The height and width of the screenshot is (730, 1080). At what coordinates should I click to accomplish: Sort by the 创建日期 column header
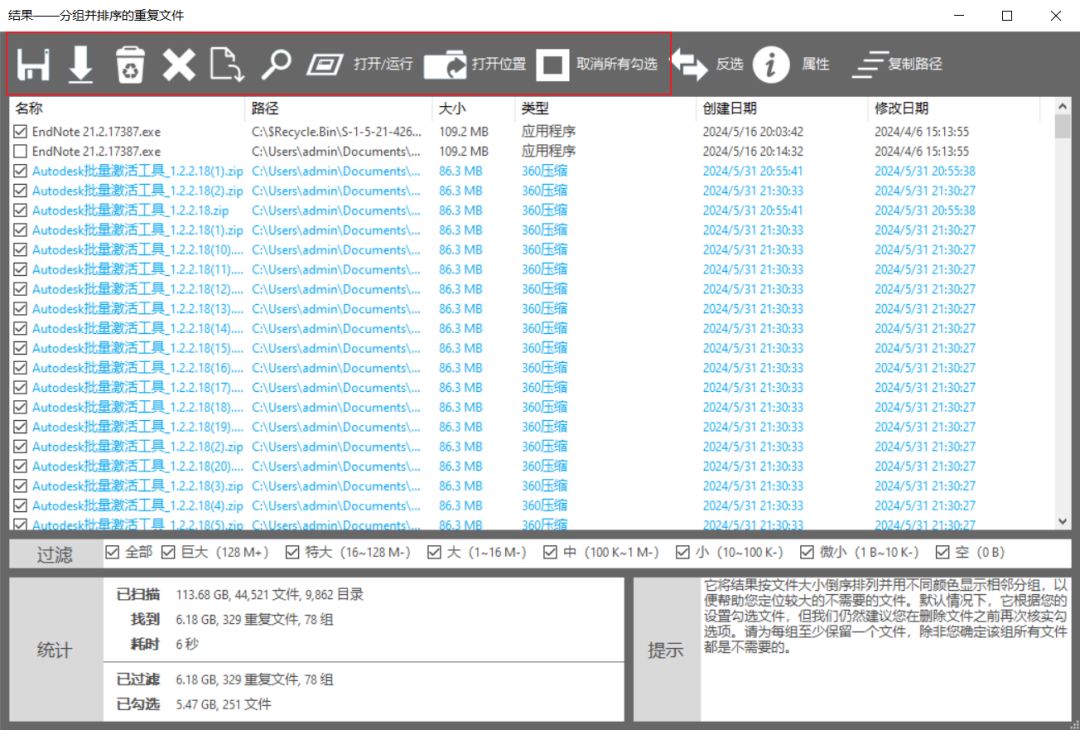point(782,108)
